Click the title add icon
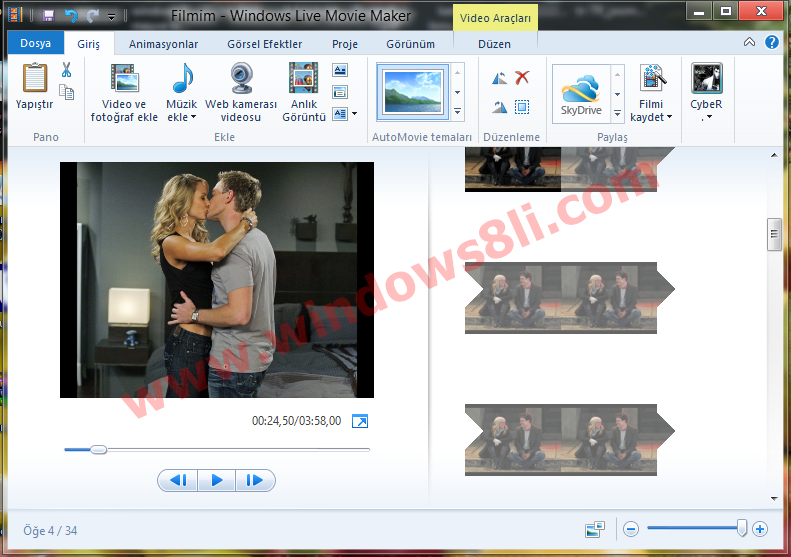Screen dimensions: 791x557 click(x=341, y=70)
